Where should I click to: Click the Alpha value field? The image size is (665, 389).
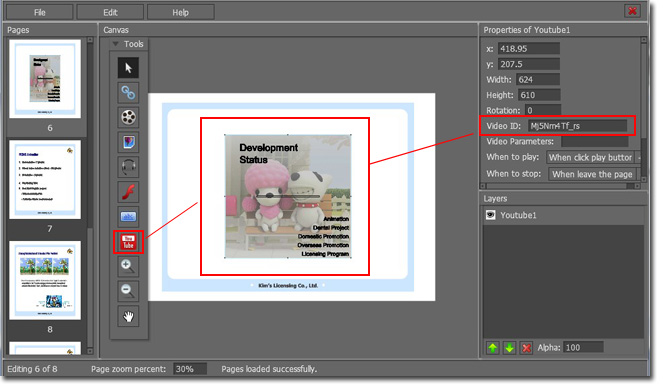pyautogui.click(x=584, y=348)
